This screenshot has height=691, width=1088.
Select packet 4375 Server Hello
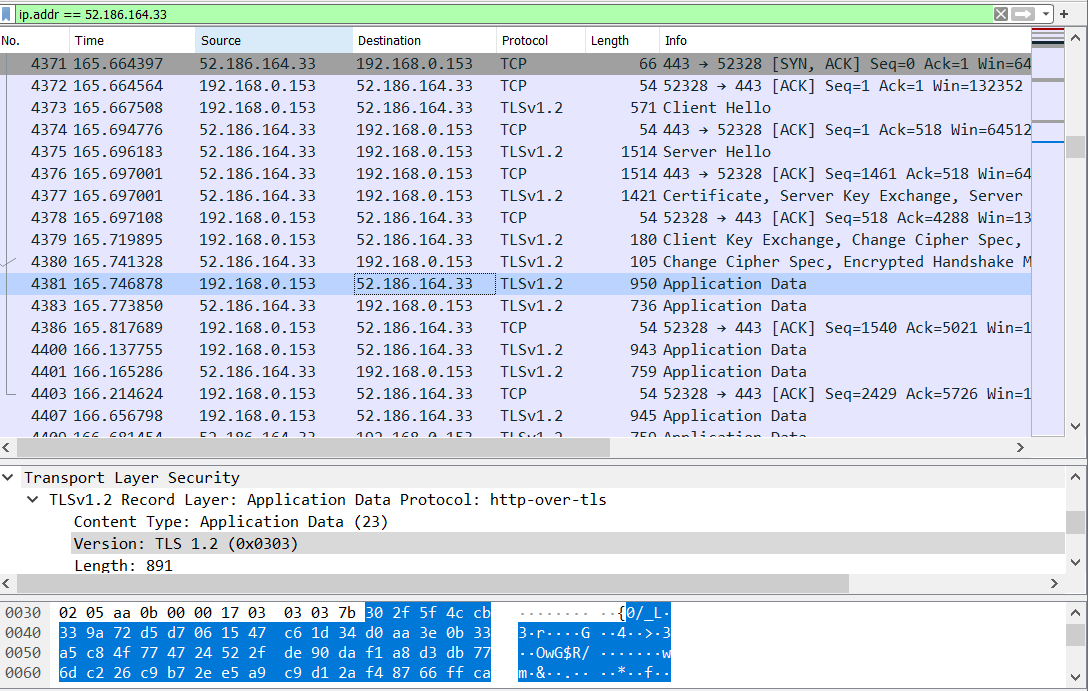[x=516, y=151]
